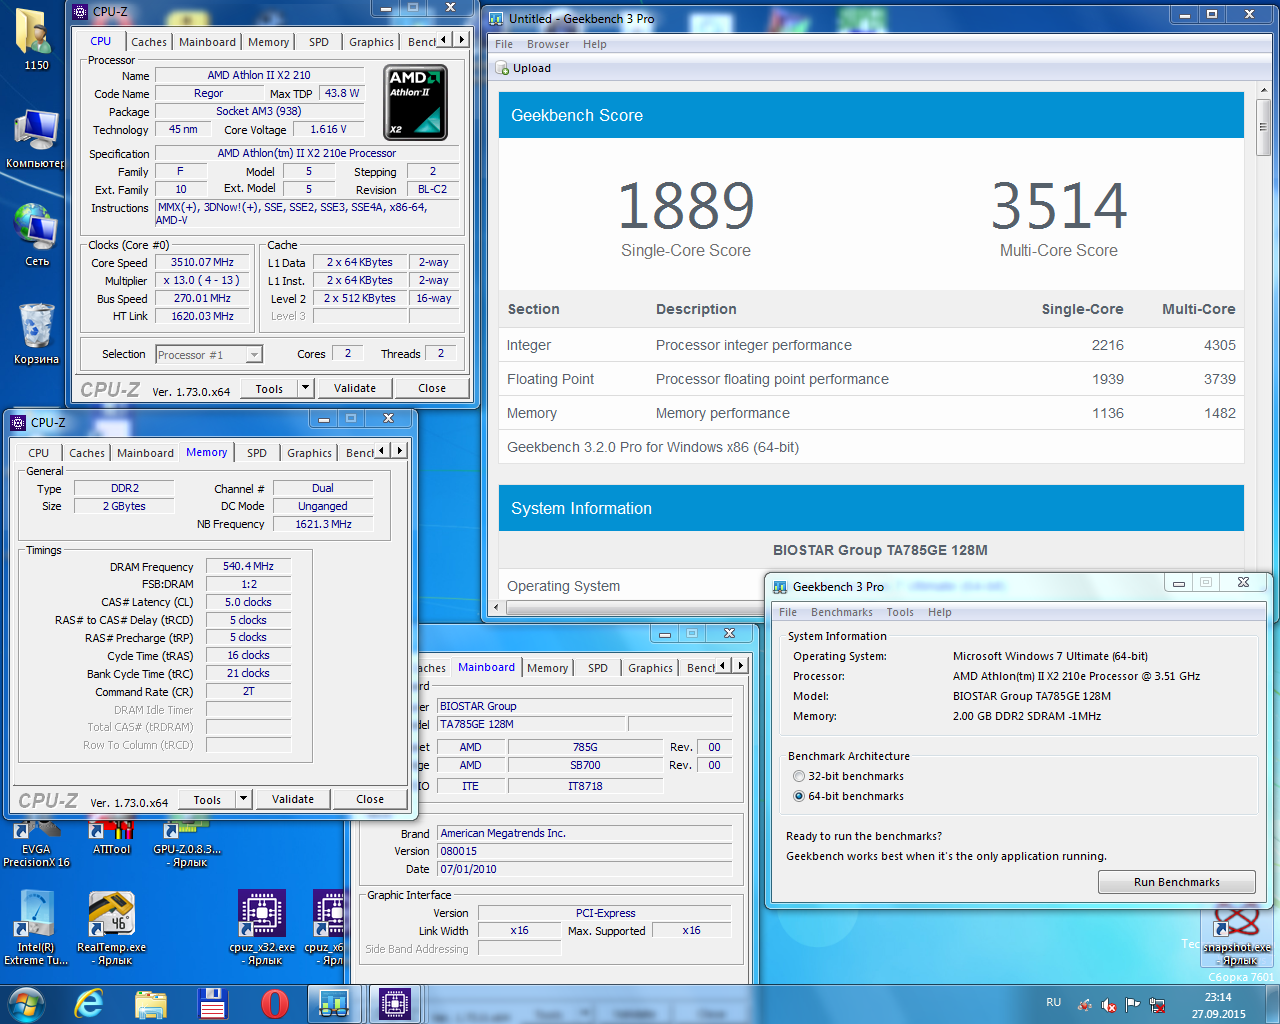The image size is (1280, 1024).
Task: Click Close button in top CPU-Z window
Action: click(x=432, y=388)
